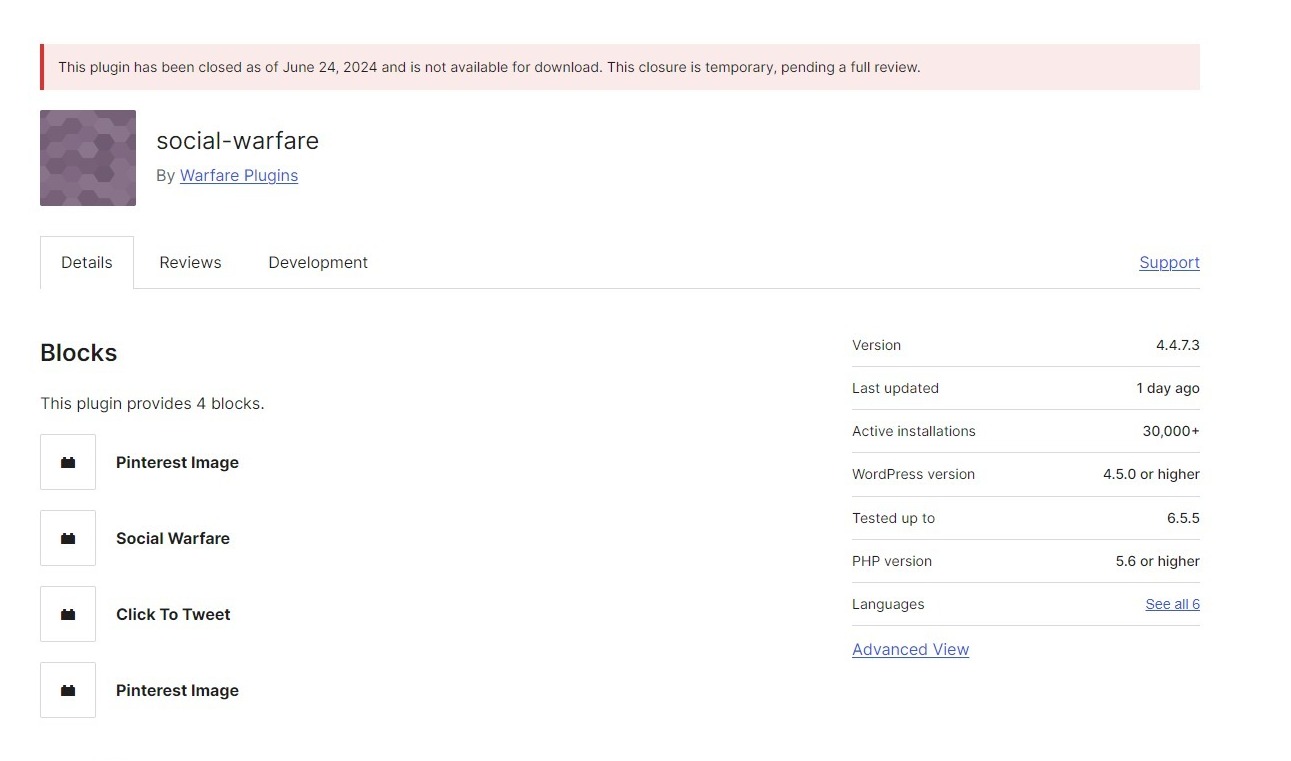Click the Languages label
This screenshot has width=1291, height=761.
pyautogui.click(x=888, y=604)
